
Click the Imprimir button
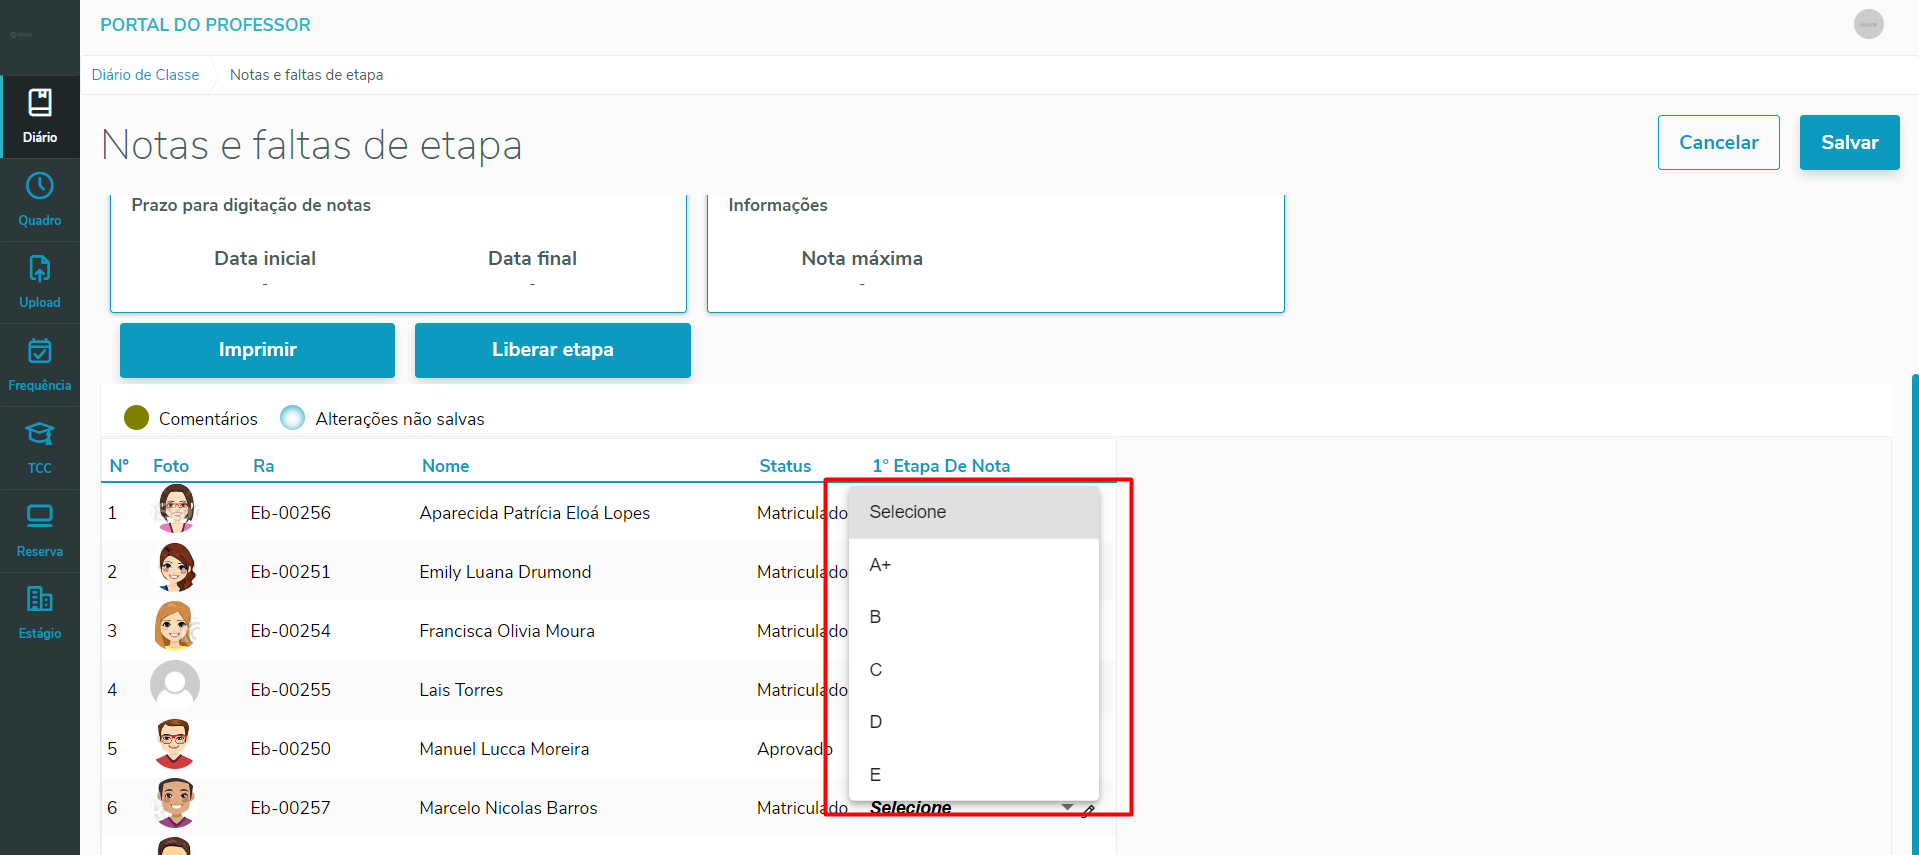(257, 350)
